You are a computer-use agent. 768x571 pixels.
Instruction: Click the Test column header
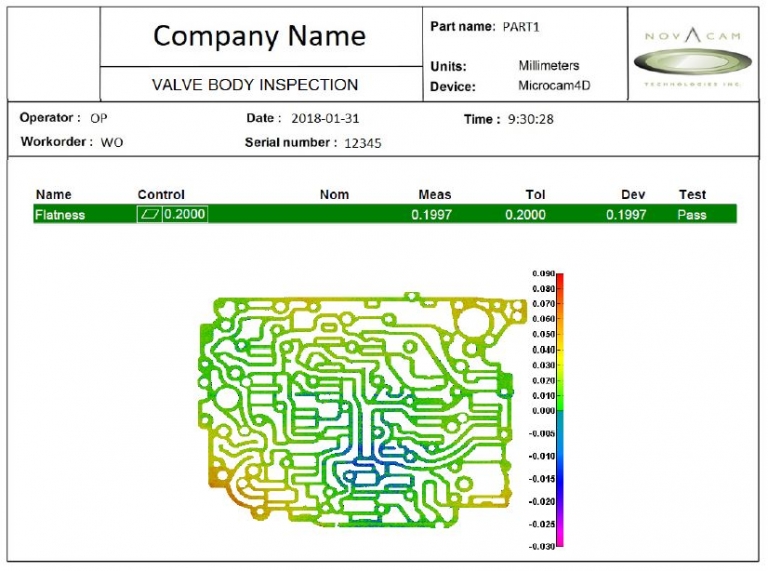point(692,194)
